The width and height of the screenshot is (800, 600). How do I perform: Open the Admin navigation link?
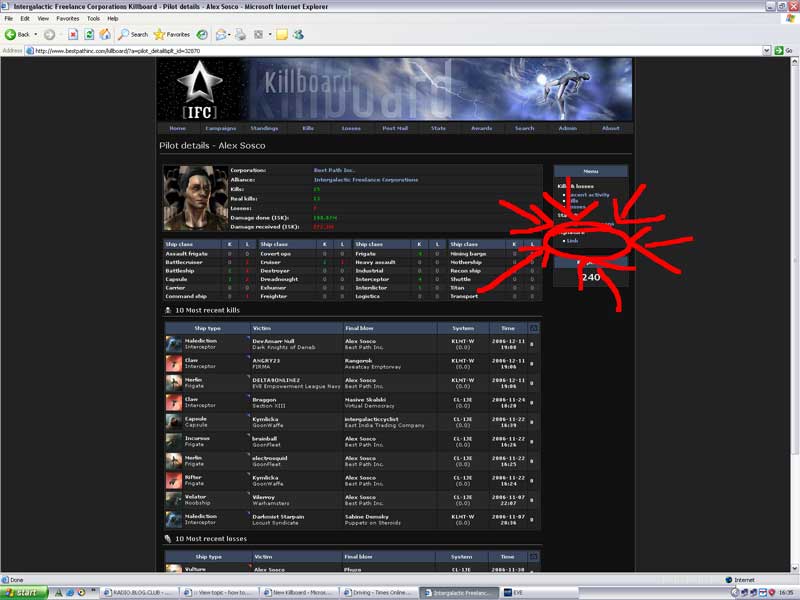(567, 128)
